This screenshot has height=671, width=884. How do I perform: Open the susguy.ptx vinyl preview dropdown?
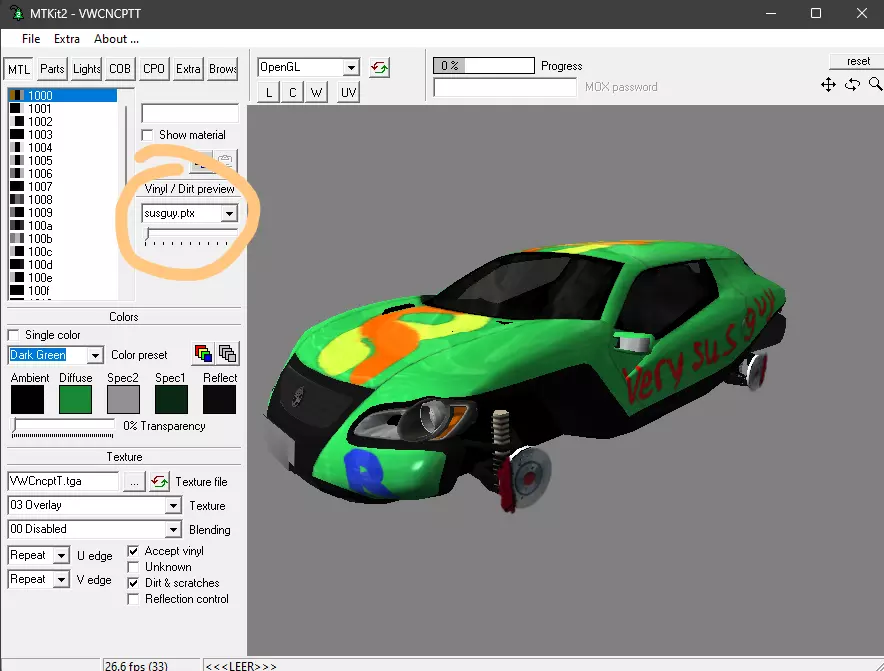point(229,213)
